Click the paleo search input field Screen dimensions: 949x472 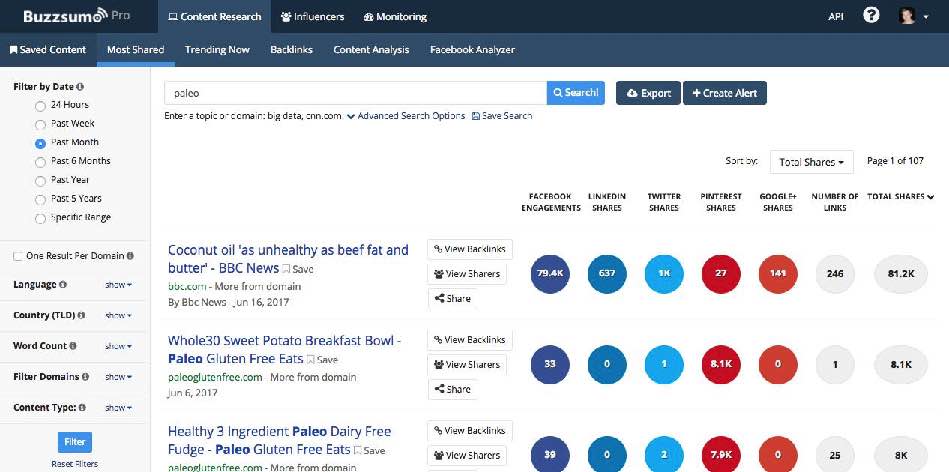pos(355,93)
